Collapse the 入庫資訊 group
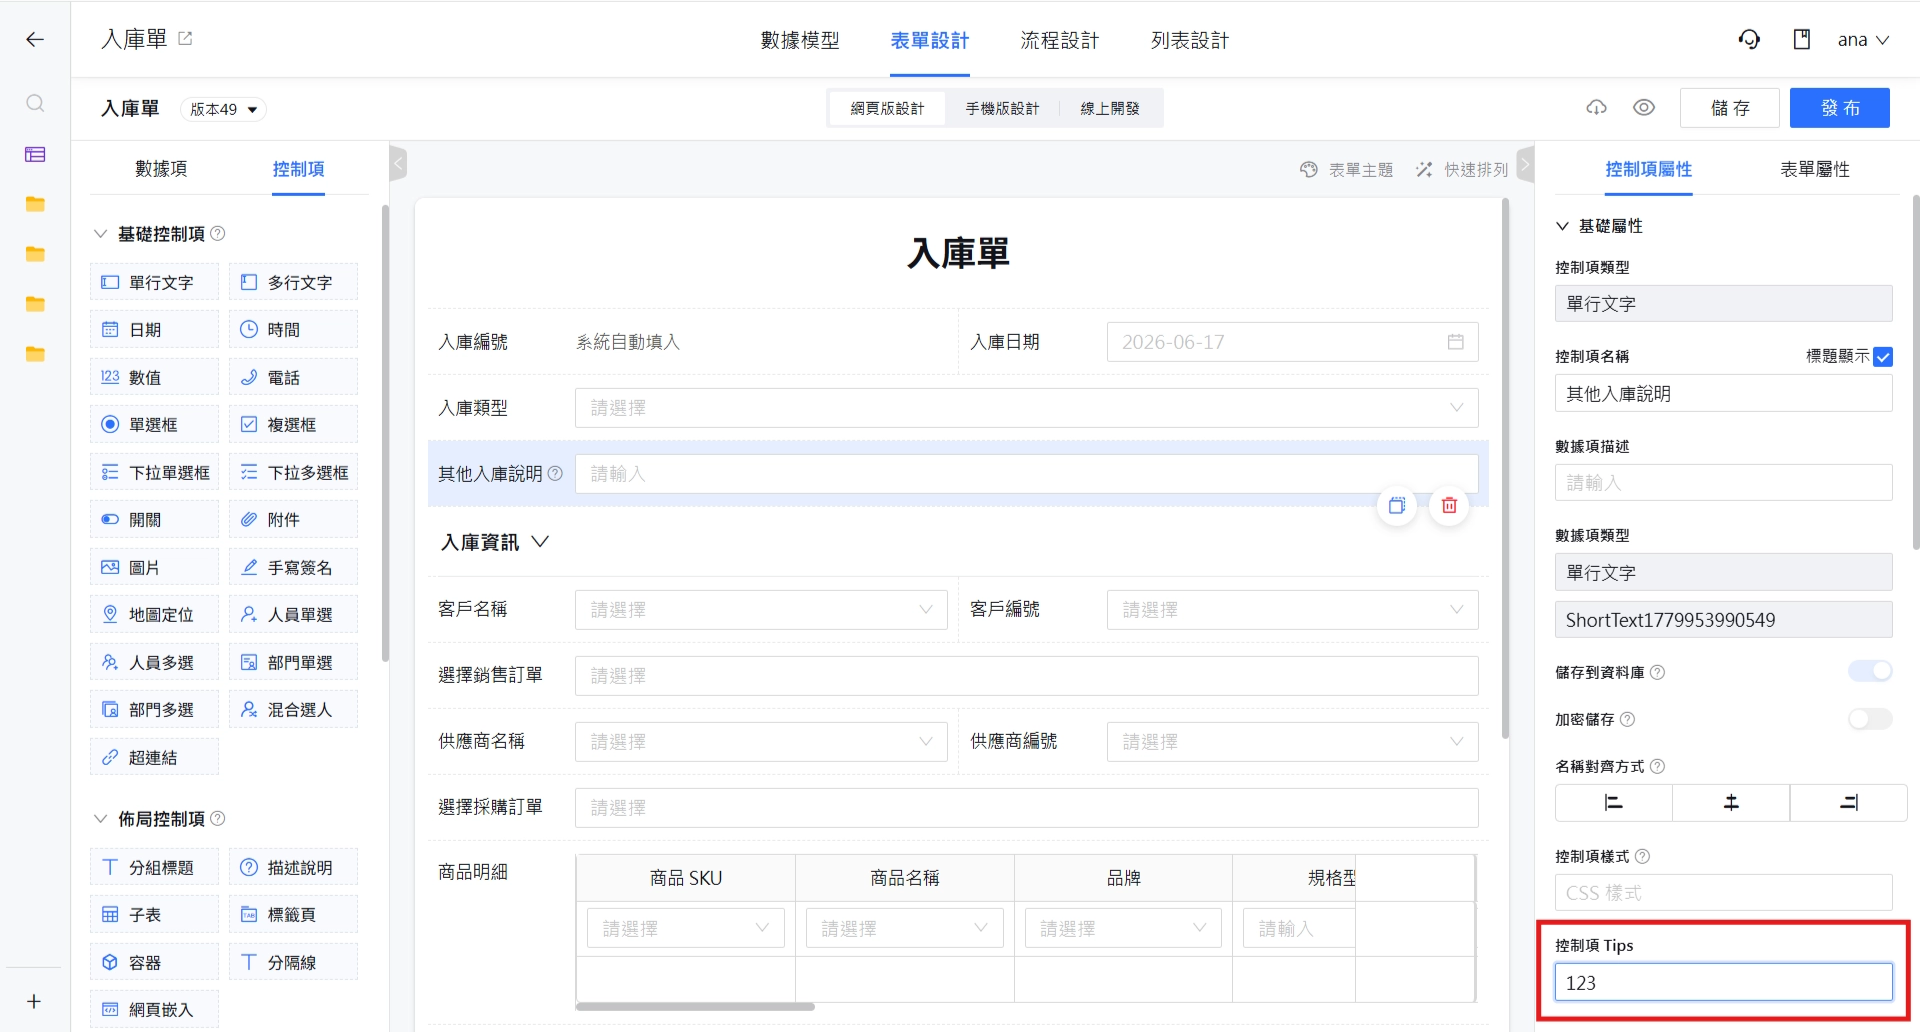 coord(540,541)
